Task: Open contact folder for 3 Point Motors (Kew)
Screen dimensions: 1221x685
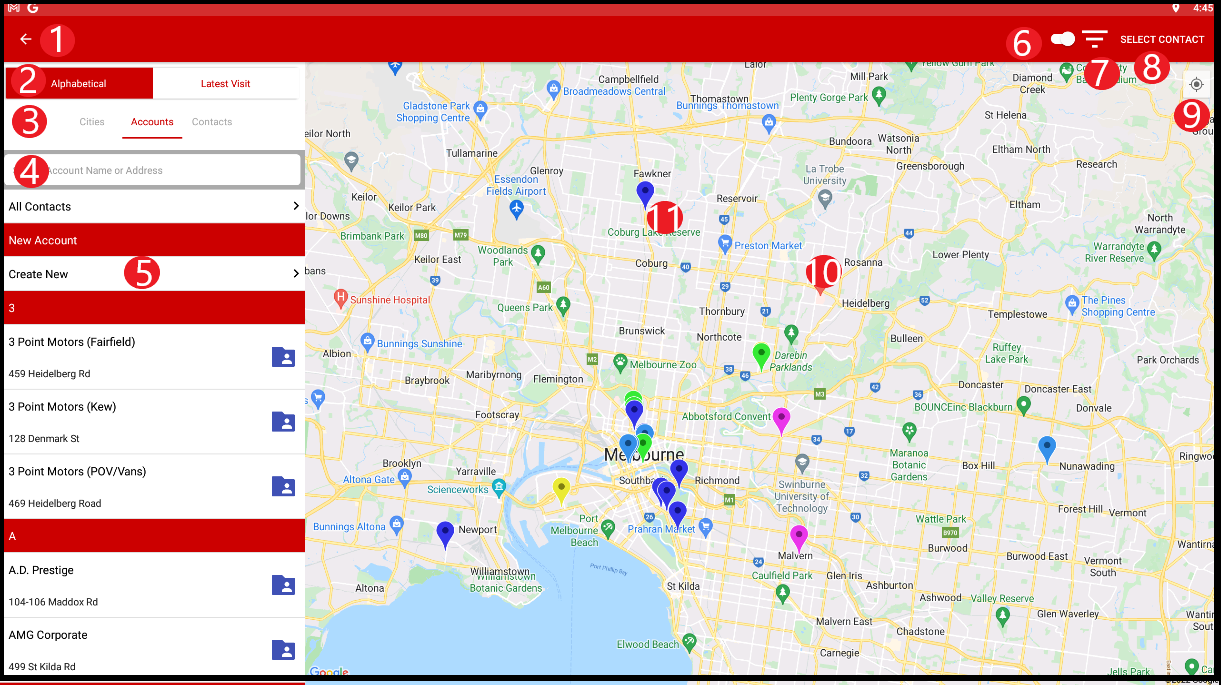Action: (284, 422)
